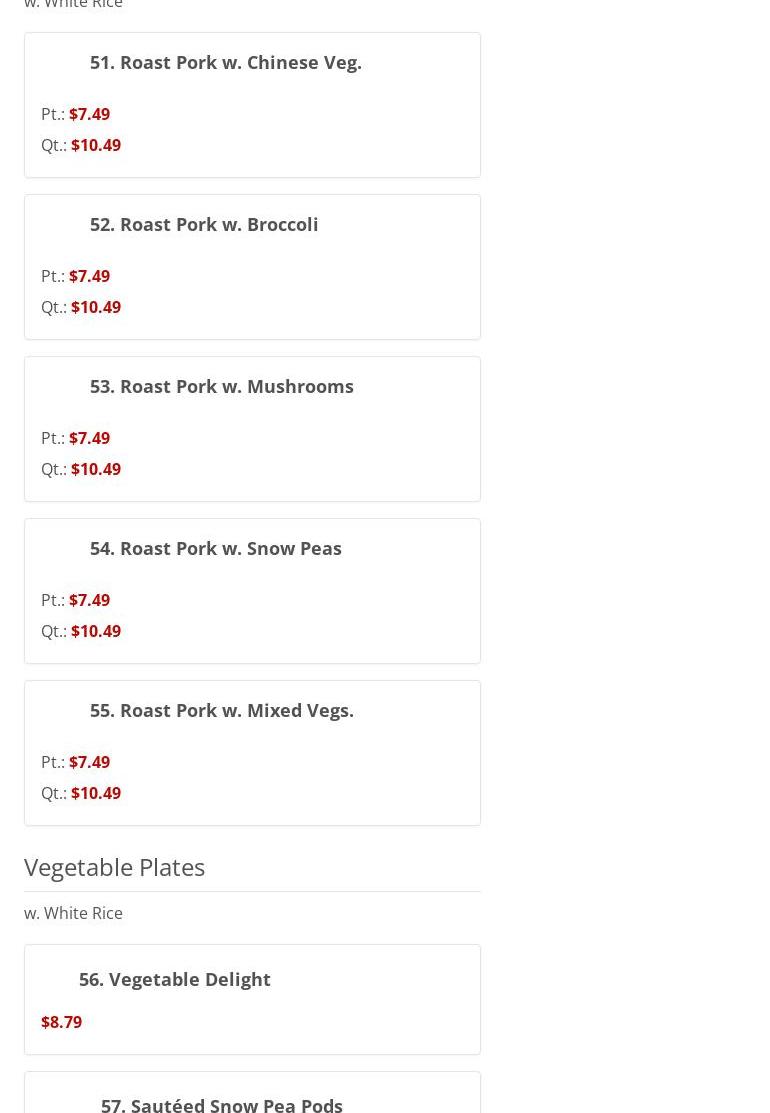The height and width of the screenshot is (1113, 770).
Task: Open item 52 Roast Pork w. Broccoli
Action: (x=204, y=224)
